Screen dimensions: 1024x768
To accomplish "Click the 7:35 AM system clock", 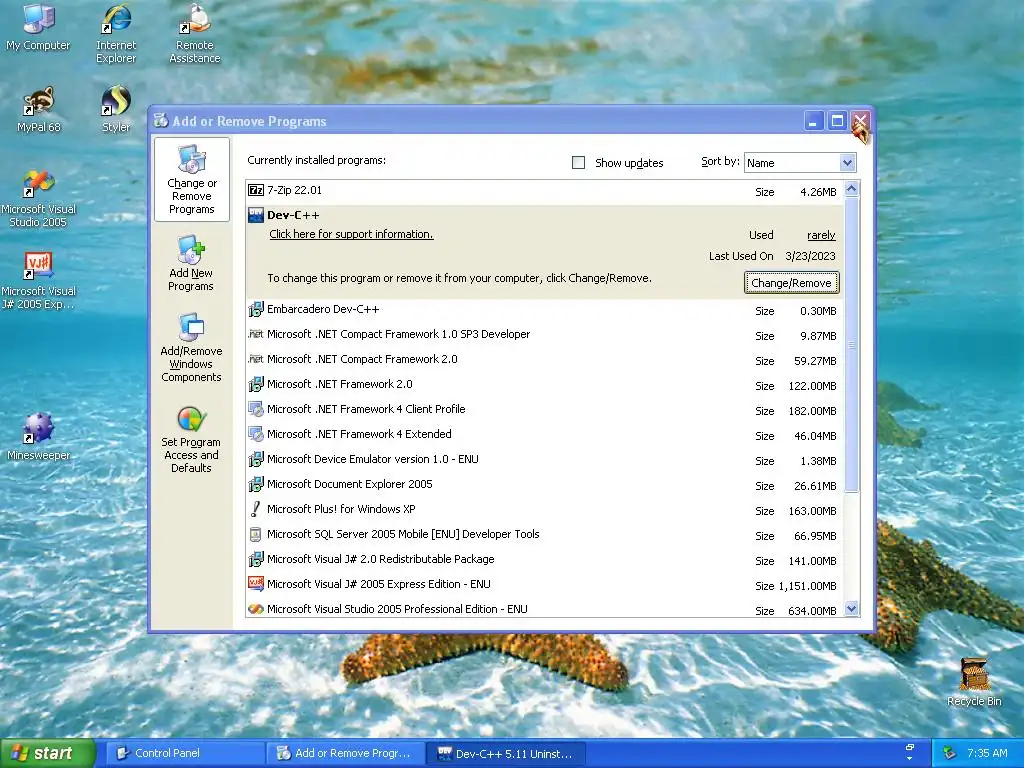I will point(987,753).
